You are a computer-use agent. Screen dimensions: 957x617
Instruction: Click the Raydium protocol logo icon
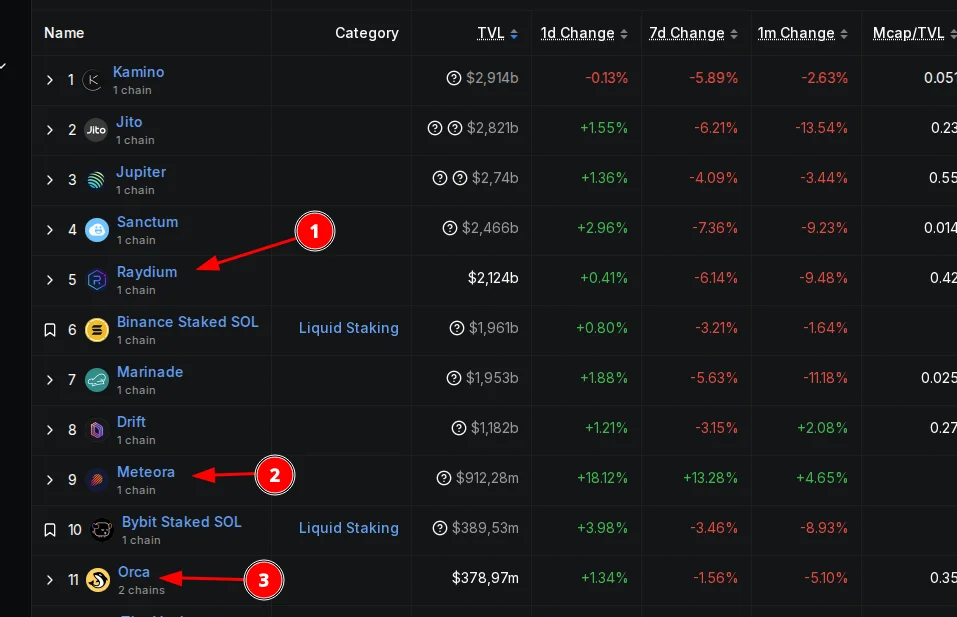97,280
